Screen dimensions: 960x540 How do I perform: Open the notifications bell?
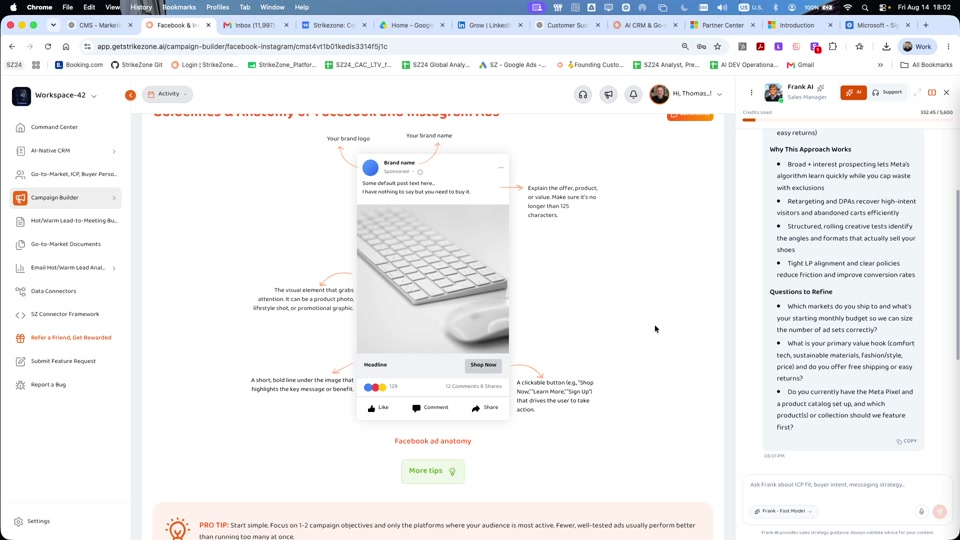tap(633, 94)
